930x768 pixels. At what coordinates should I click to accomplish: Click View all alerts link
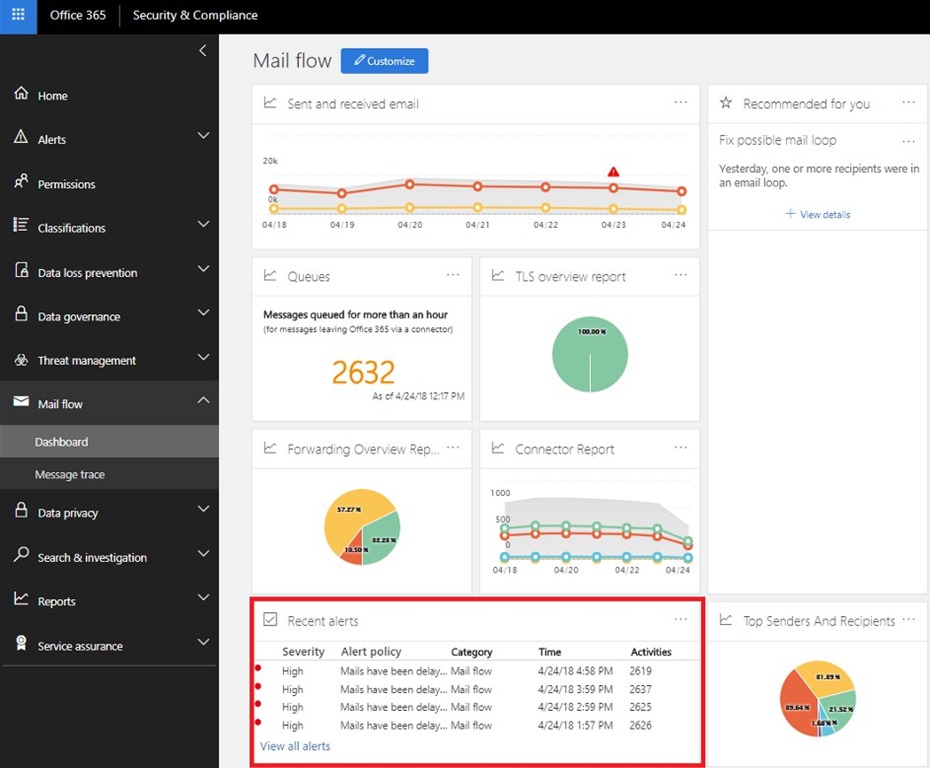[x=295, y=746]
